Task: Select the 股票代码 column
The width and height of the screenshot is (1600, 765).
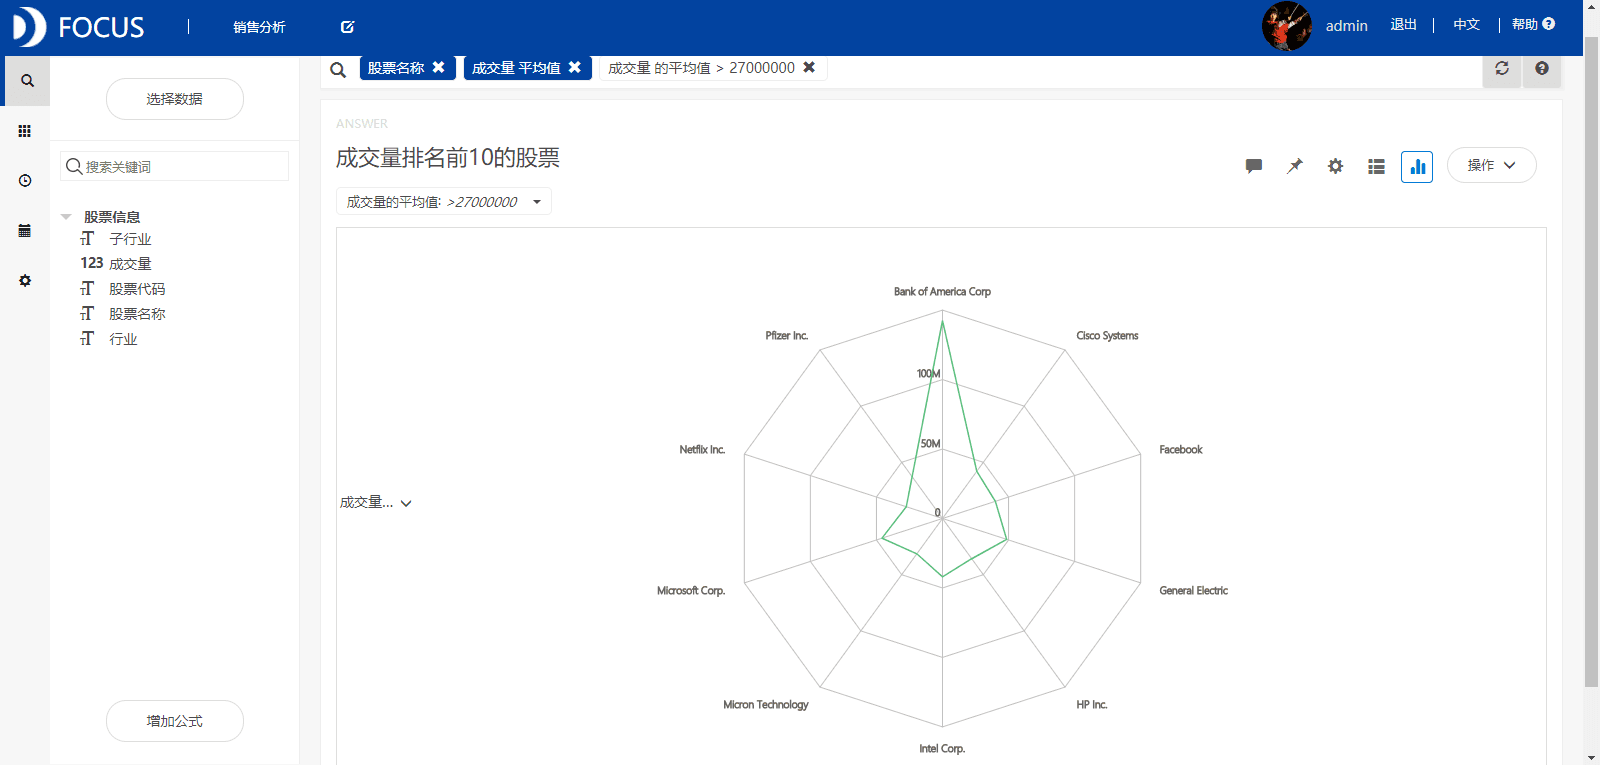Action: 137,289
